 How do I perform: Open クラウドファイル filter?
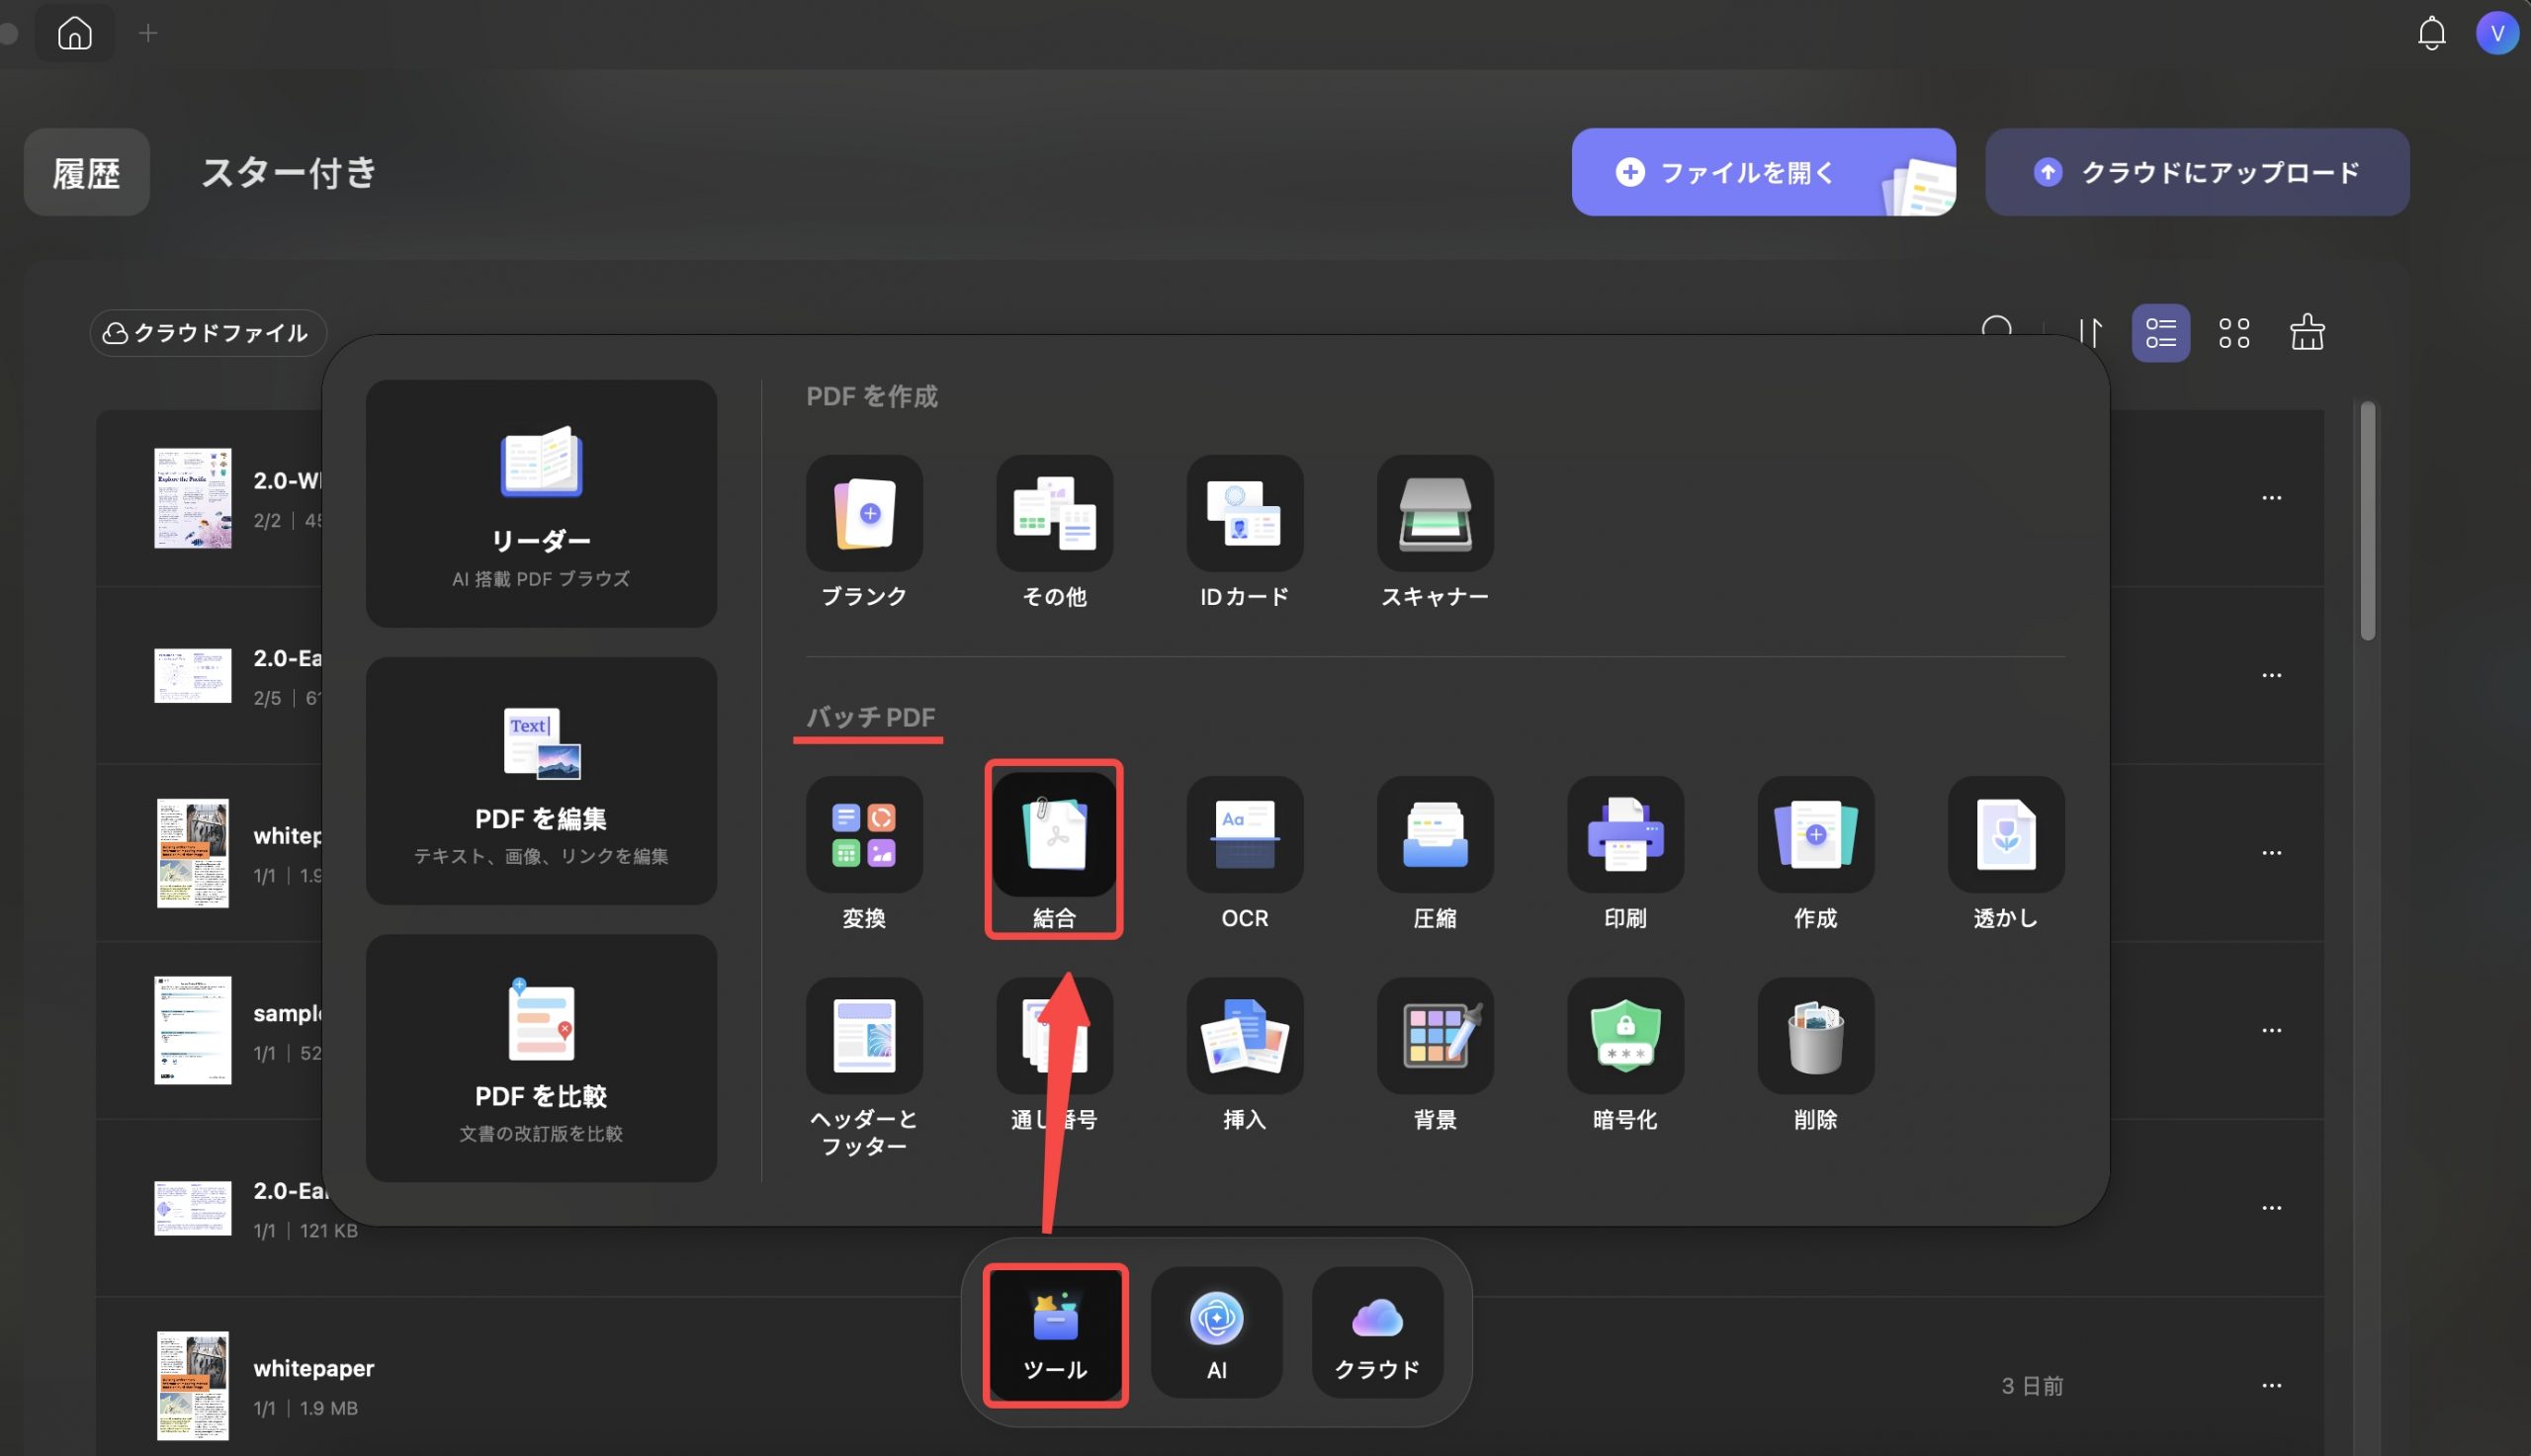click(208, 333)
